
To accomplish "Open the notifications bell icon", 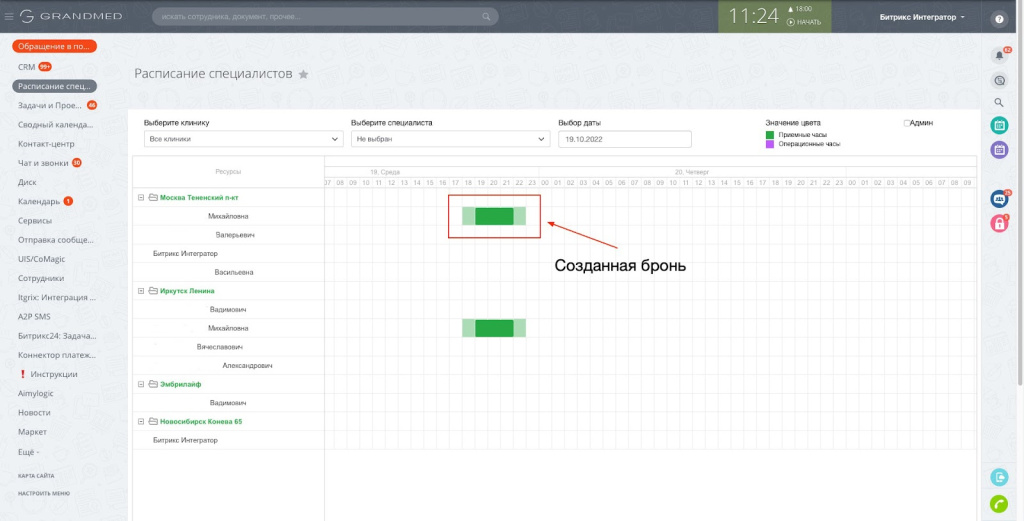I will [998, 55].
